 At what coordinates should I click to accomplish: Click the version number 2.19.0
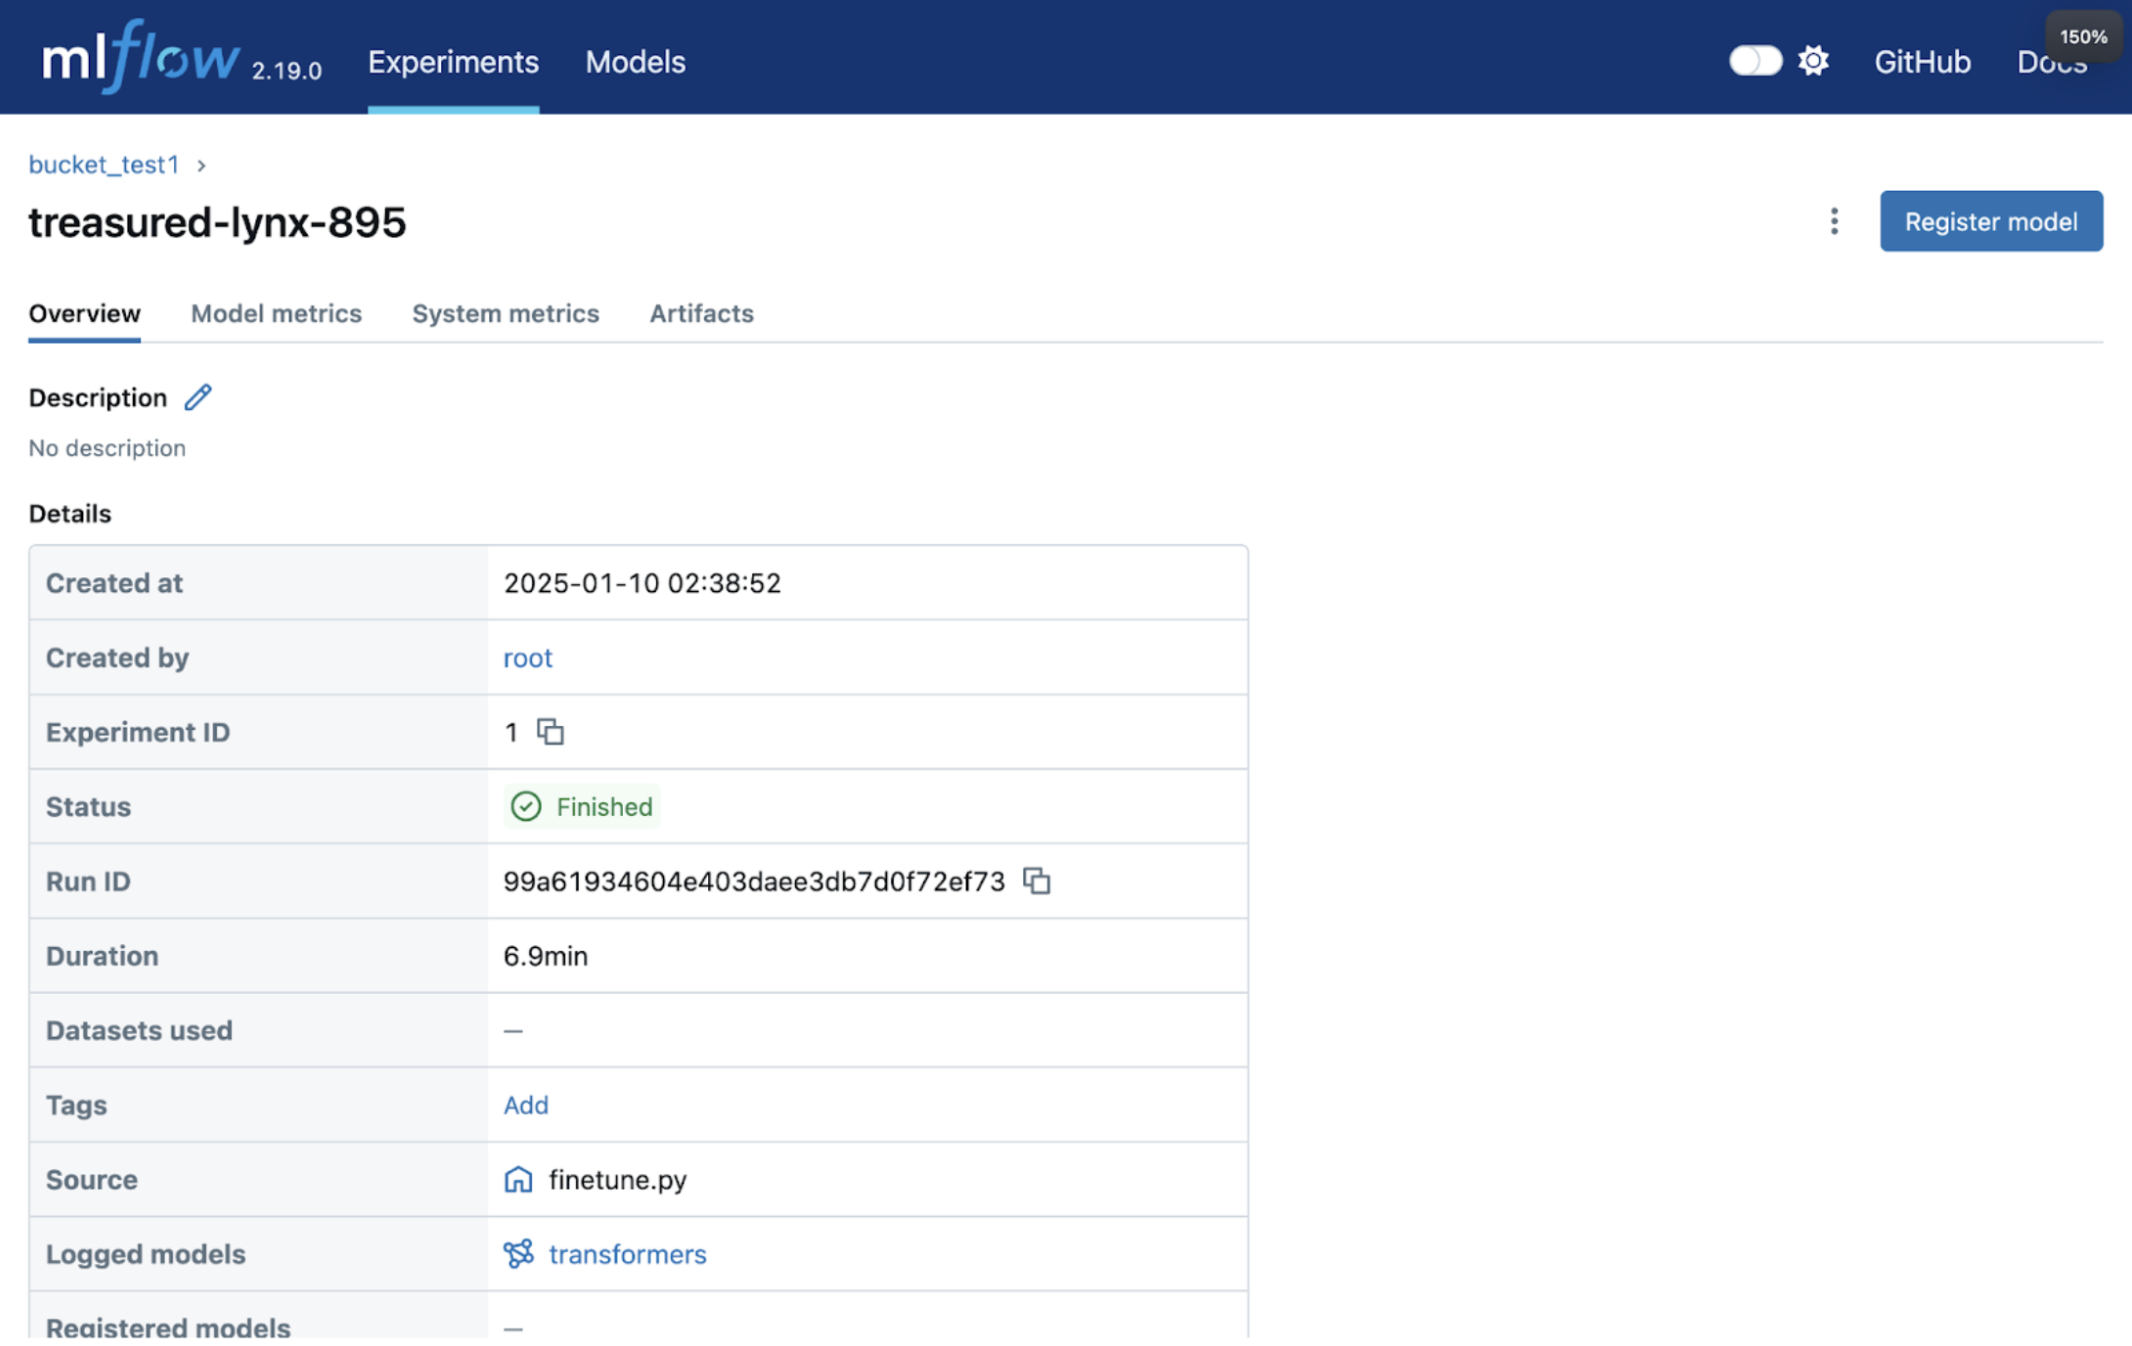click(287, 71)
